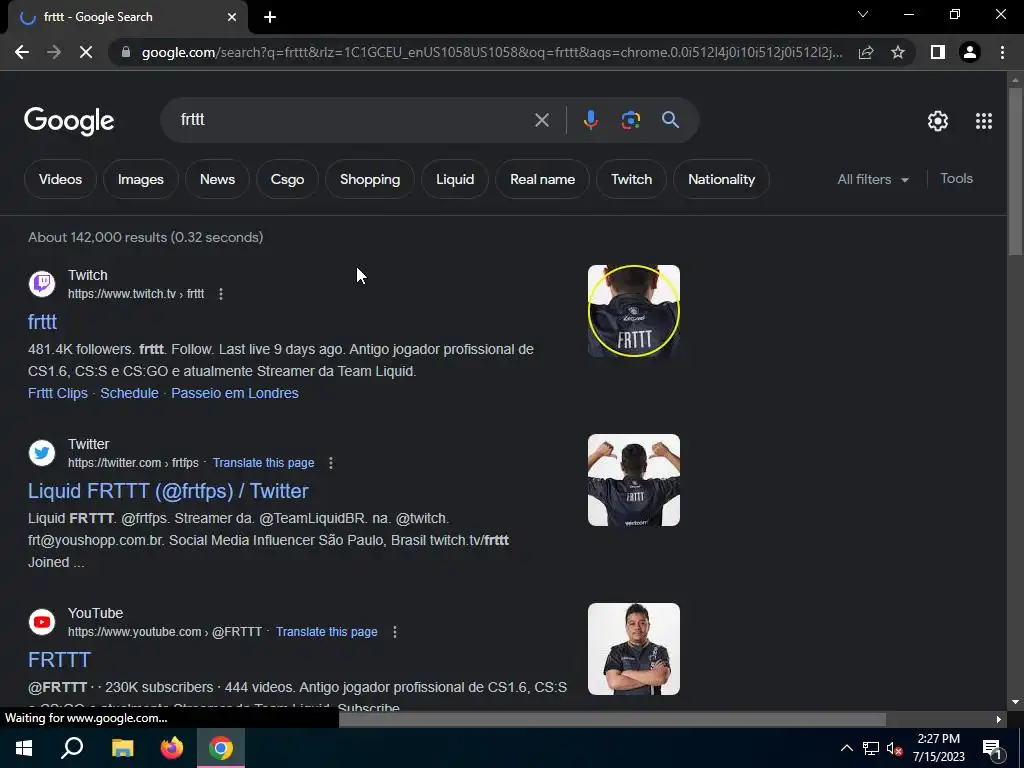Open Windows taskbar search
Viewport: 1024px width, 768px height.
click(x=72, y=748)
